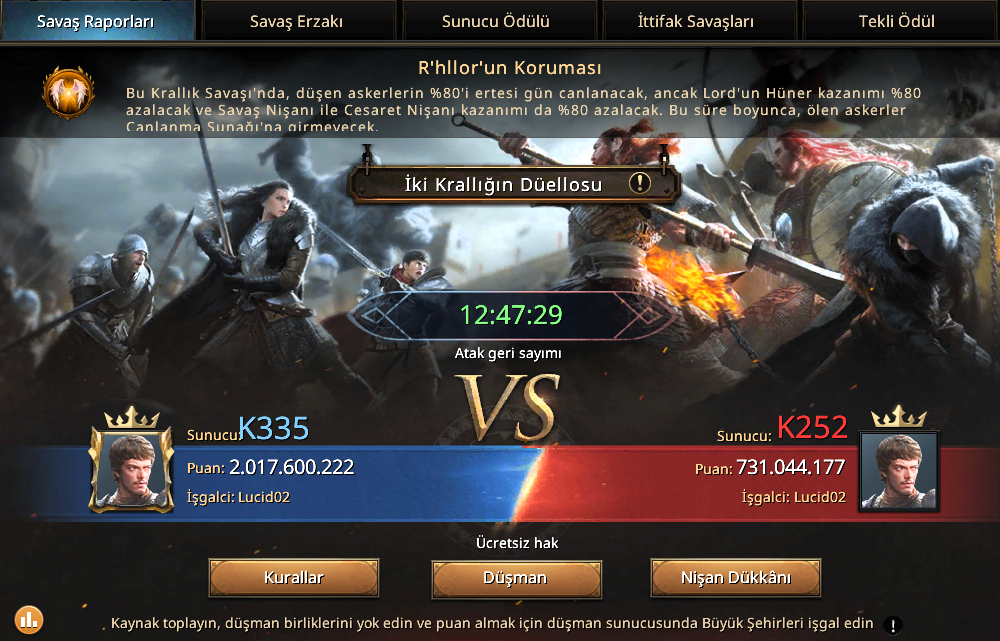
Task: Open the statistics chart icon at bottom left
Action: tap(29, 619)
